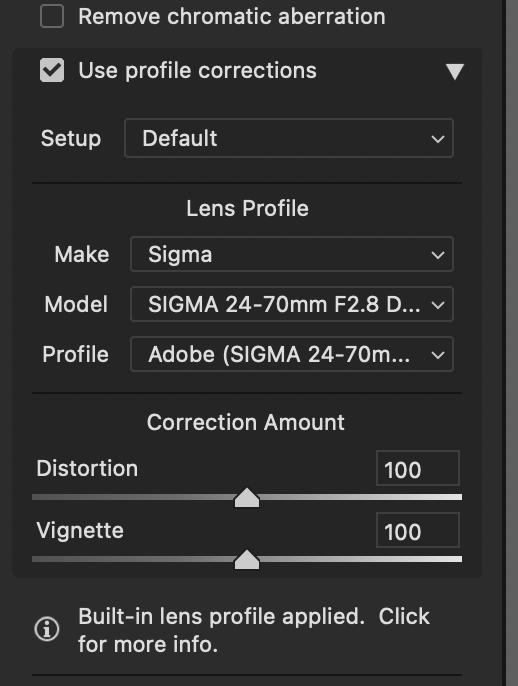Screen dimensions: 518x686
Task: Click the info icon beside built-in profile message
Action: [47, 629]
